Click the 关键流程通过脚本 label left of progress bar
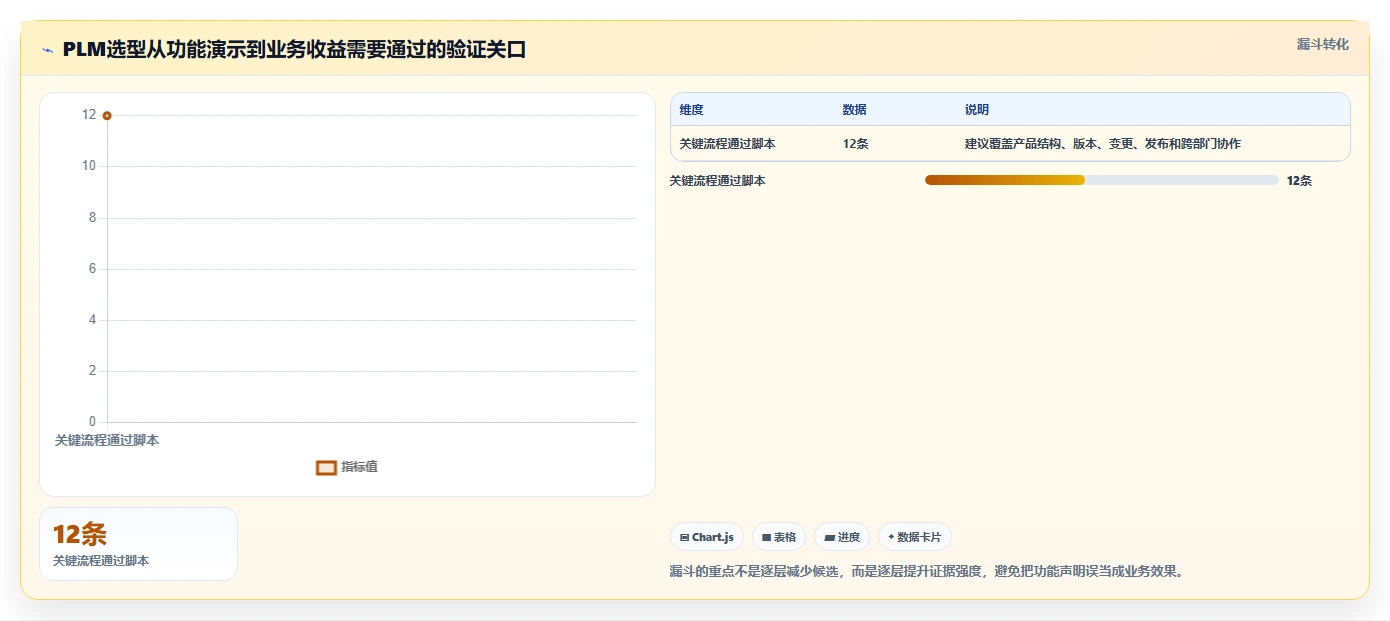Screen dimensions: 1390x621 tap(717, 181)
